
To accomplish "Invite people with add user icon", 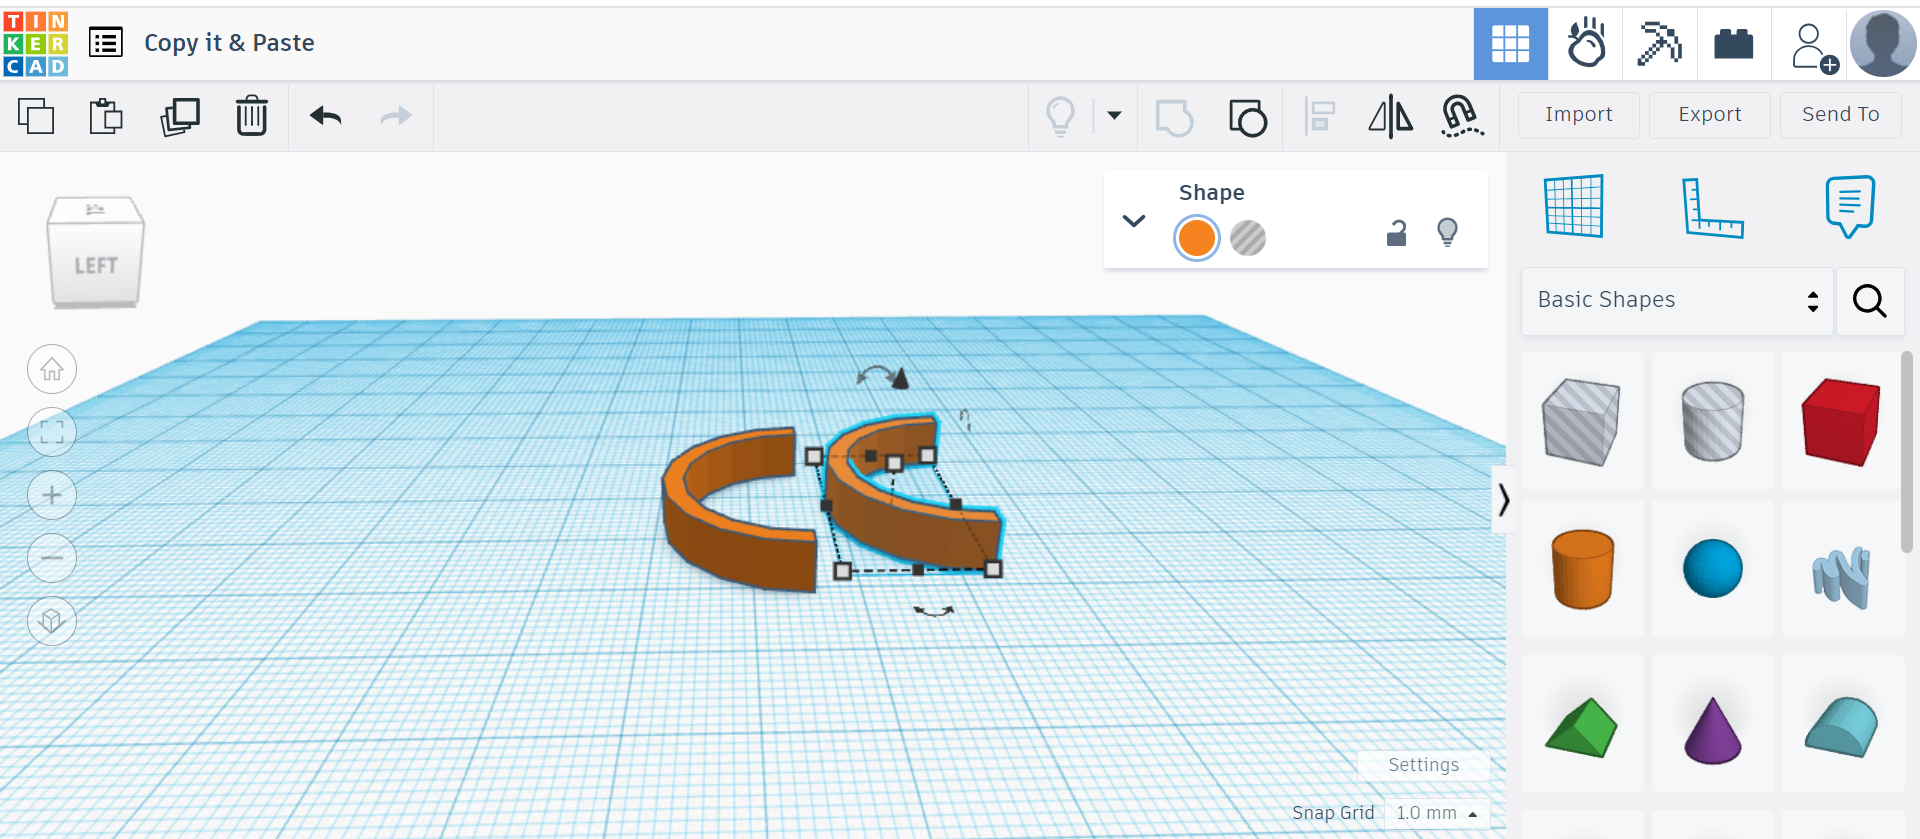I will (x=1813, y=48).
